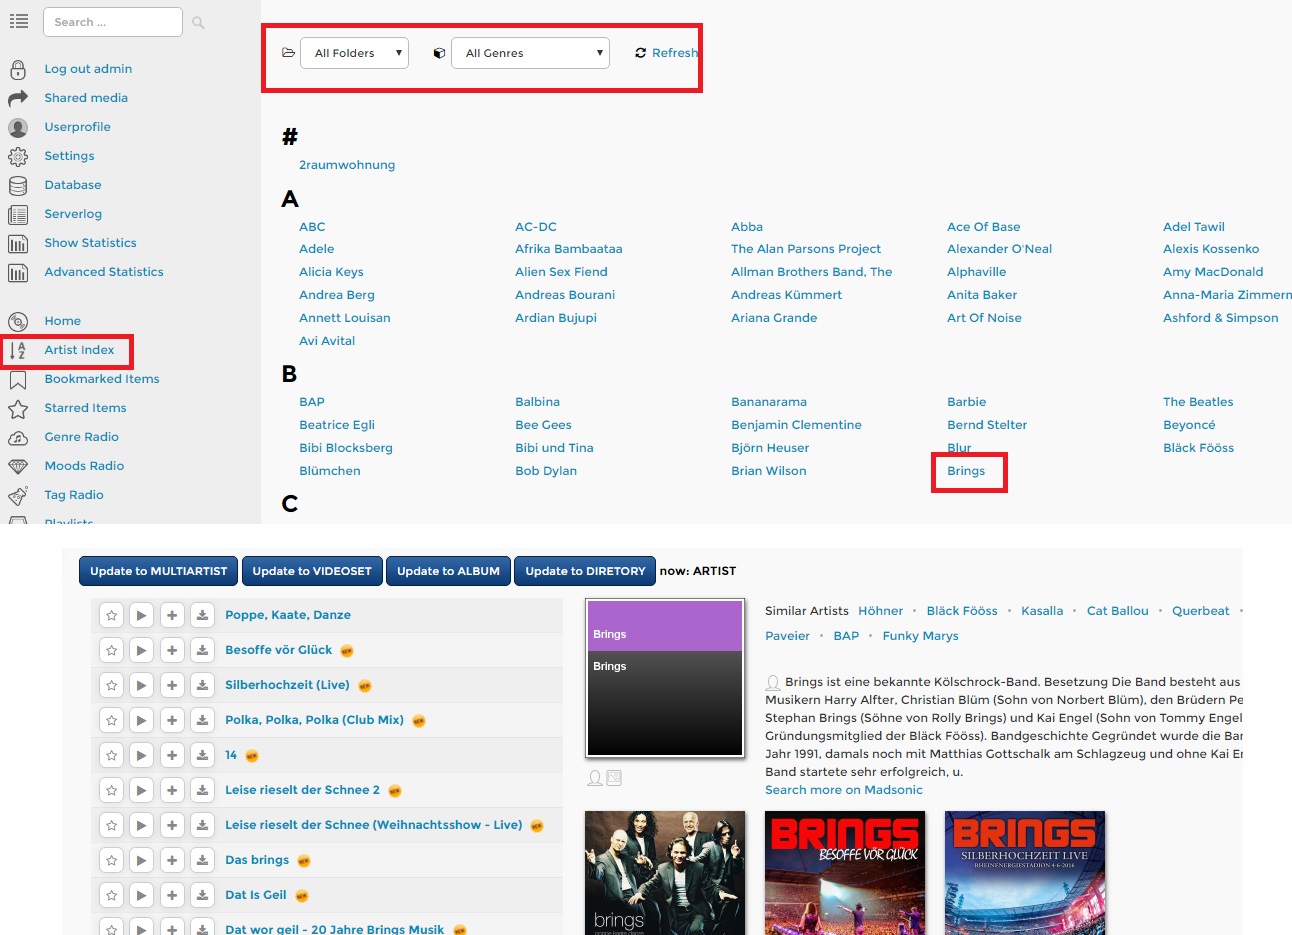Open Genre Radio from the sidebar icon

[18, 437]
